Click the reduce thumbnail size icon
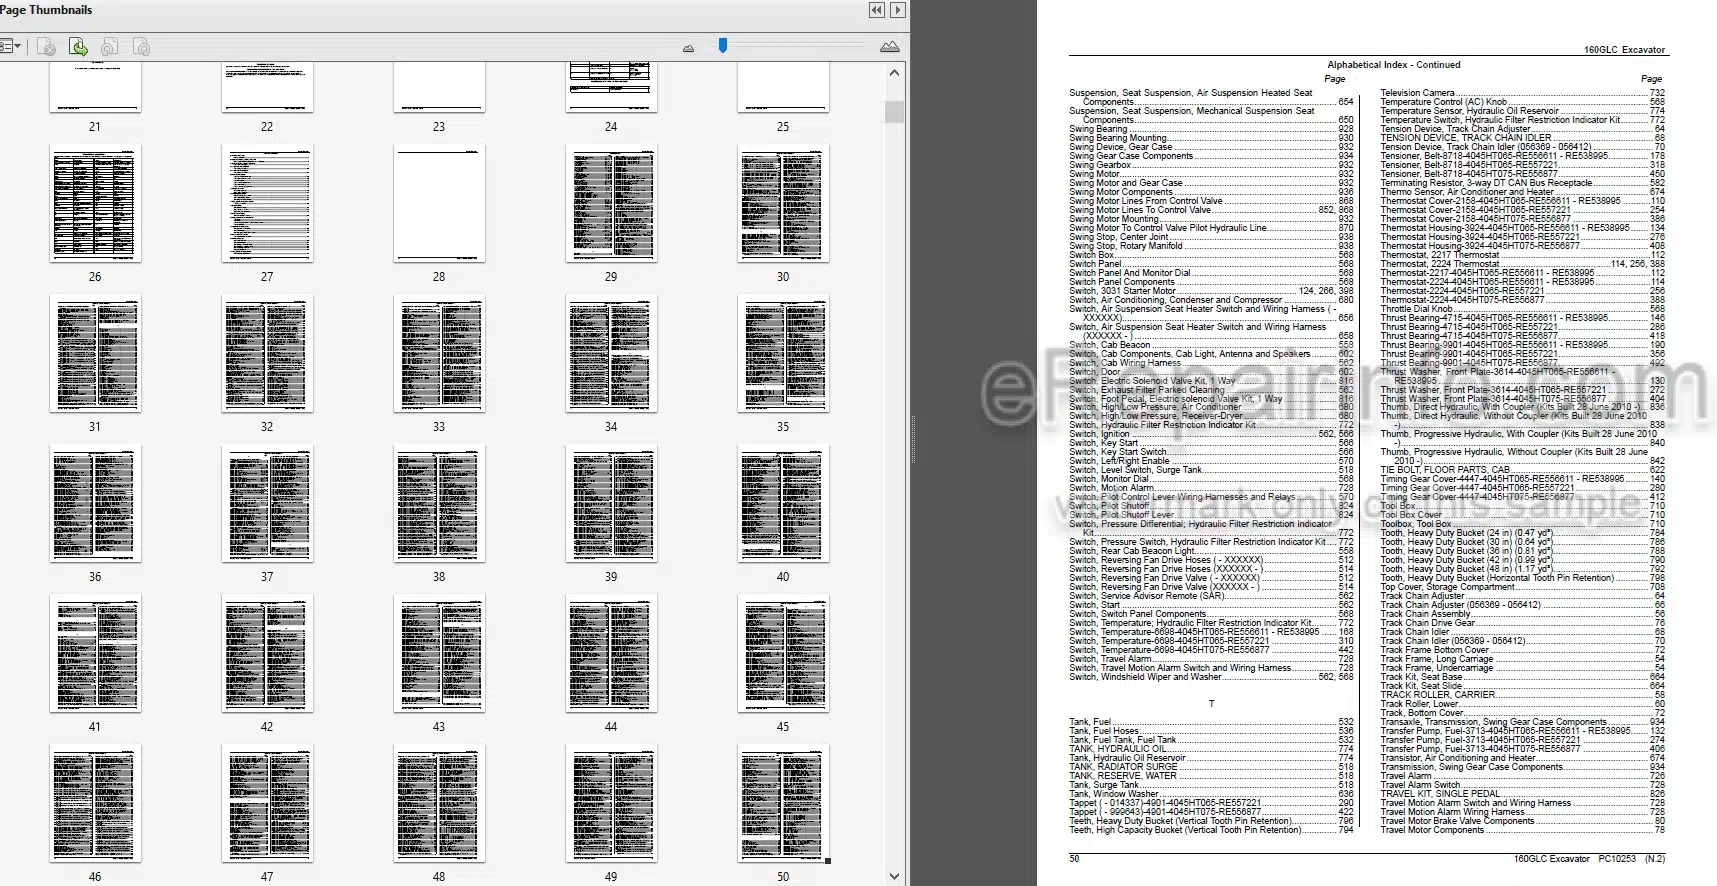Image resolution: width=1717 pixels, height=886 pixels. 688,47
